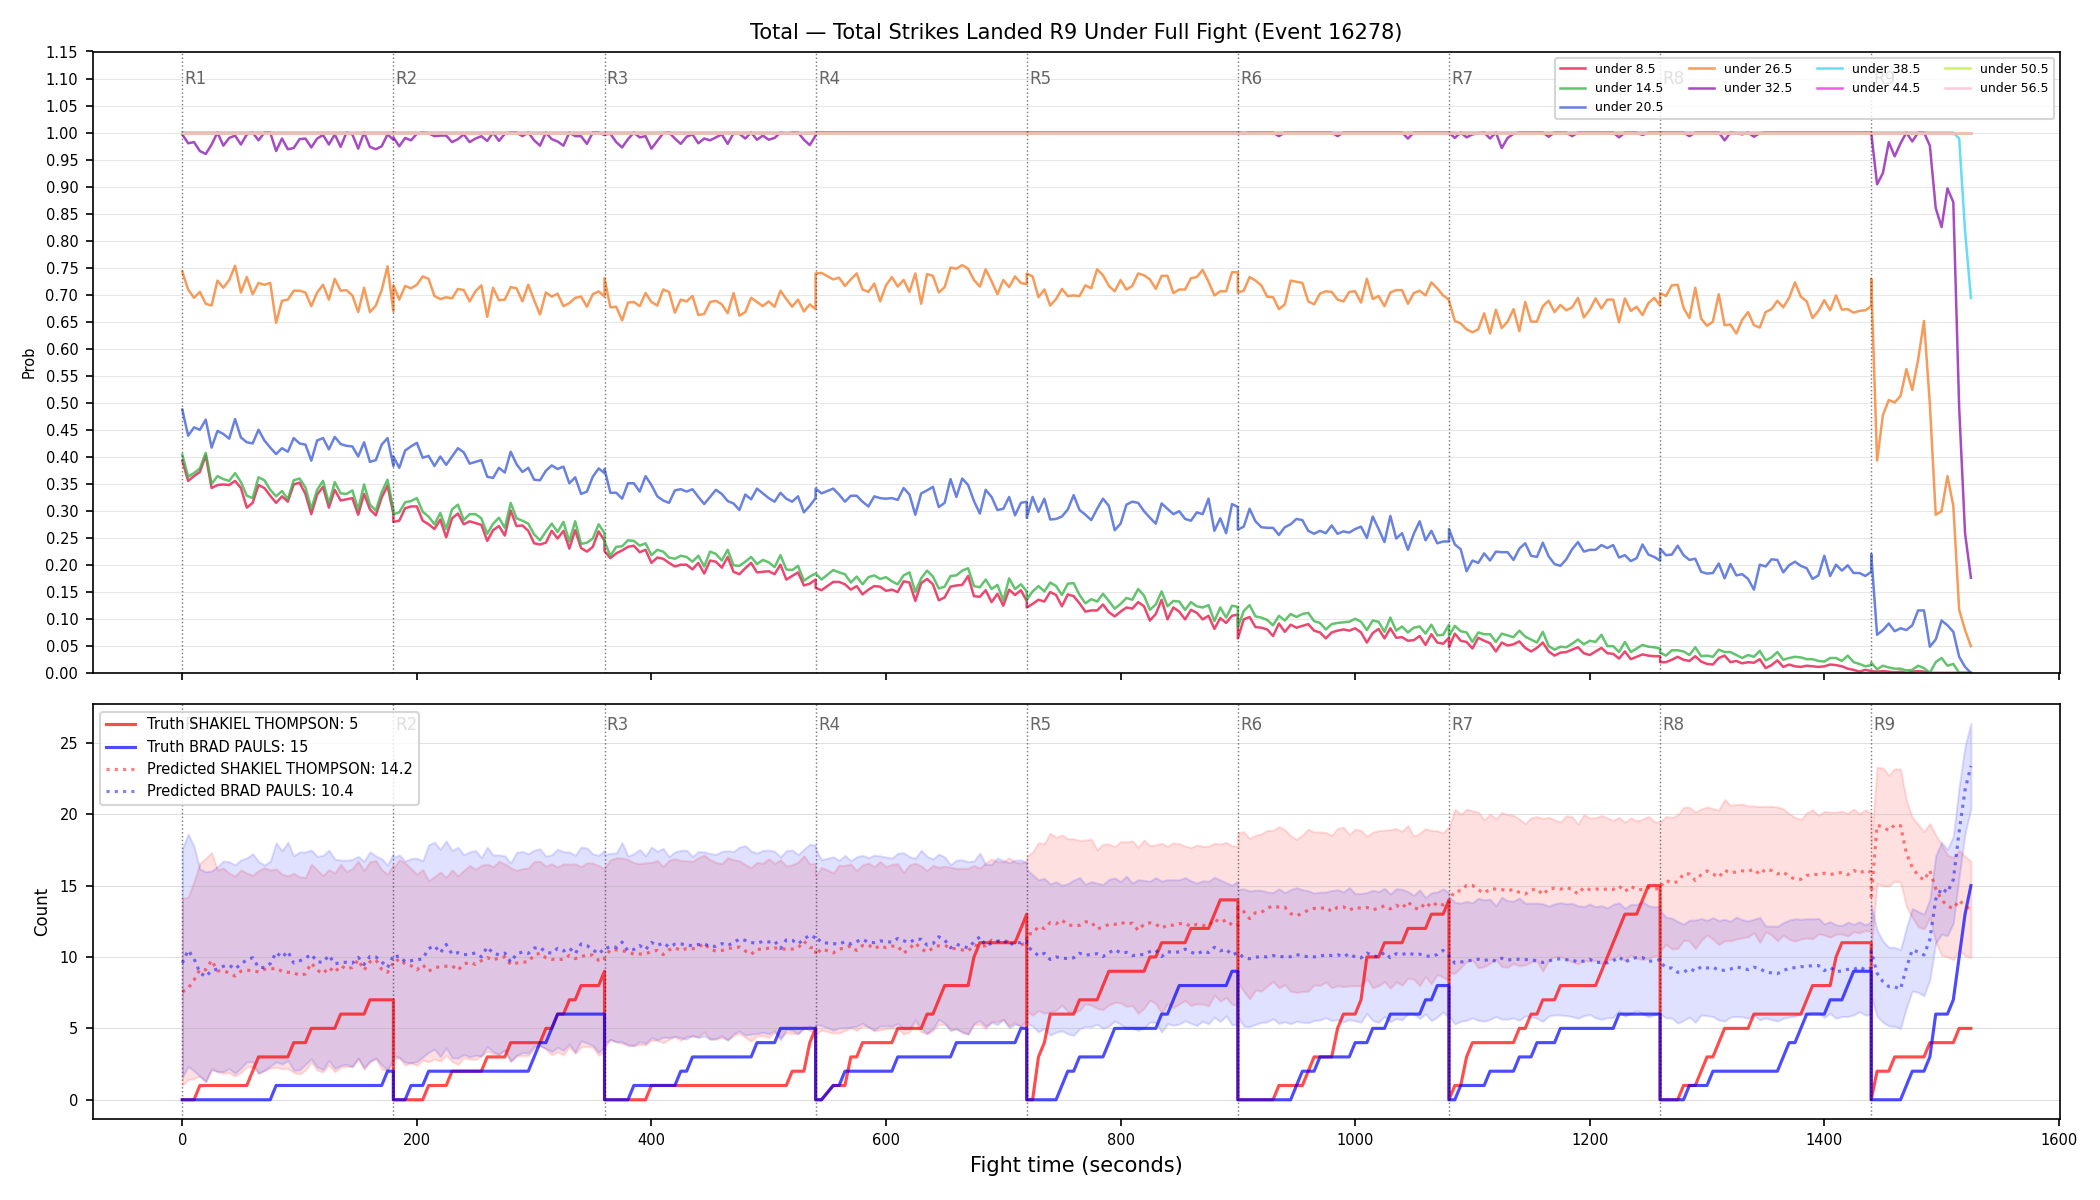Viewport: 2100px width, 1200px height.
Task: Click the 200 tick on the x-axis
Action: point(416,1139)
